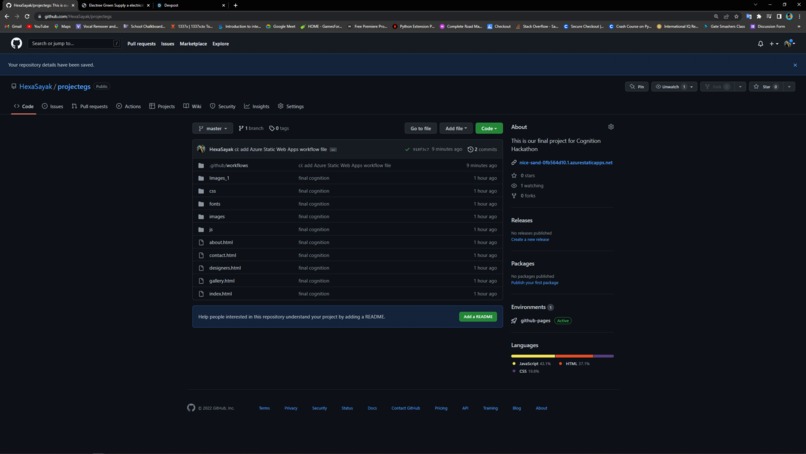806x454 pixels.
Task: Open the css folder
Action: pyautogui.click(x=212, y=191)
